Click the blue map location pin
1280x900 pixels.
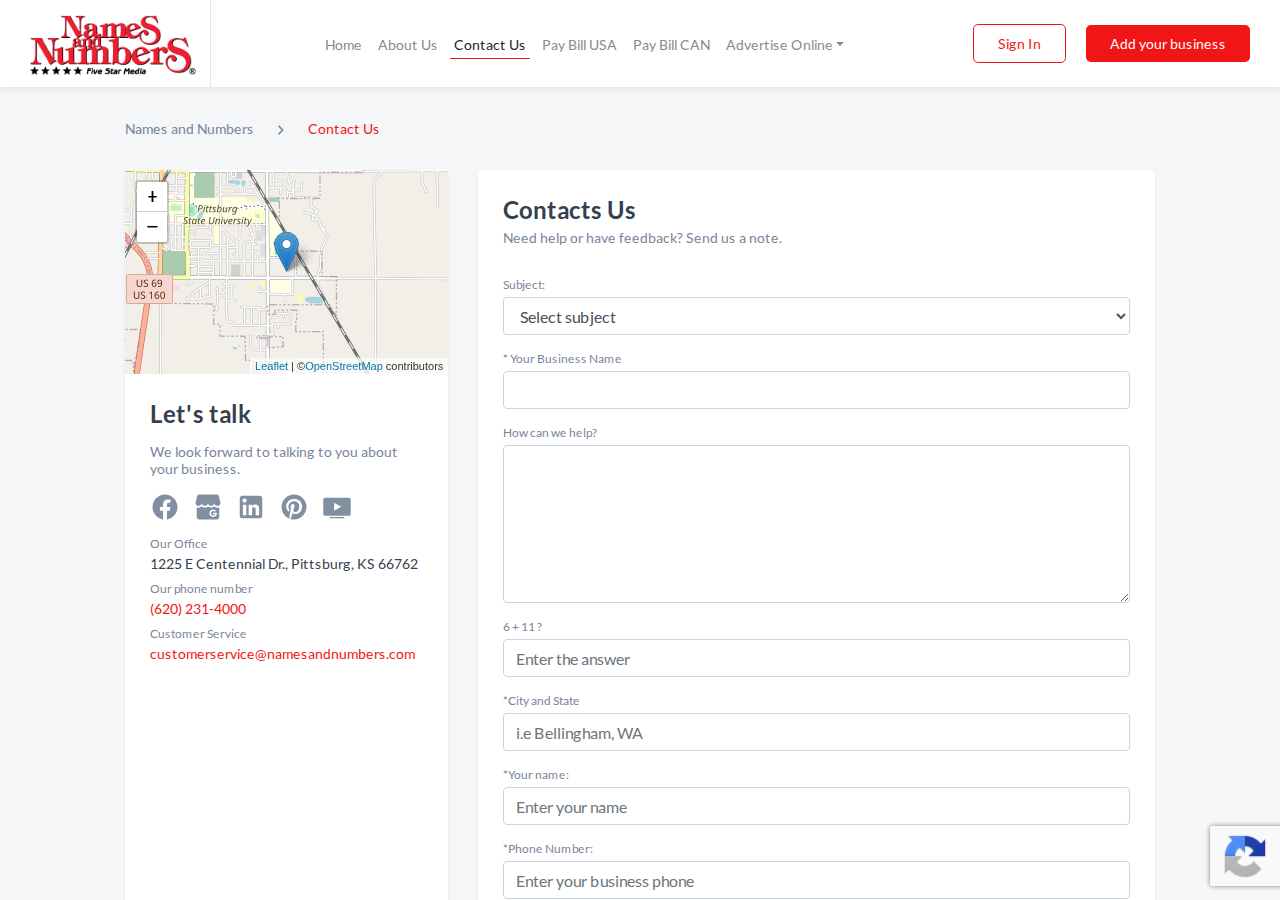click(287, 251)
